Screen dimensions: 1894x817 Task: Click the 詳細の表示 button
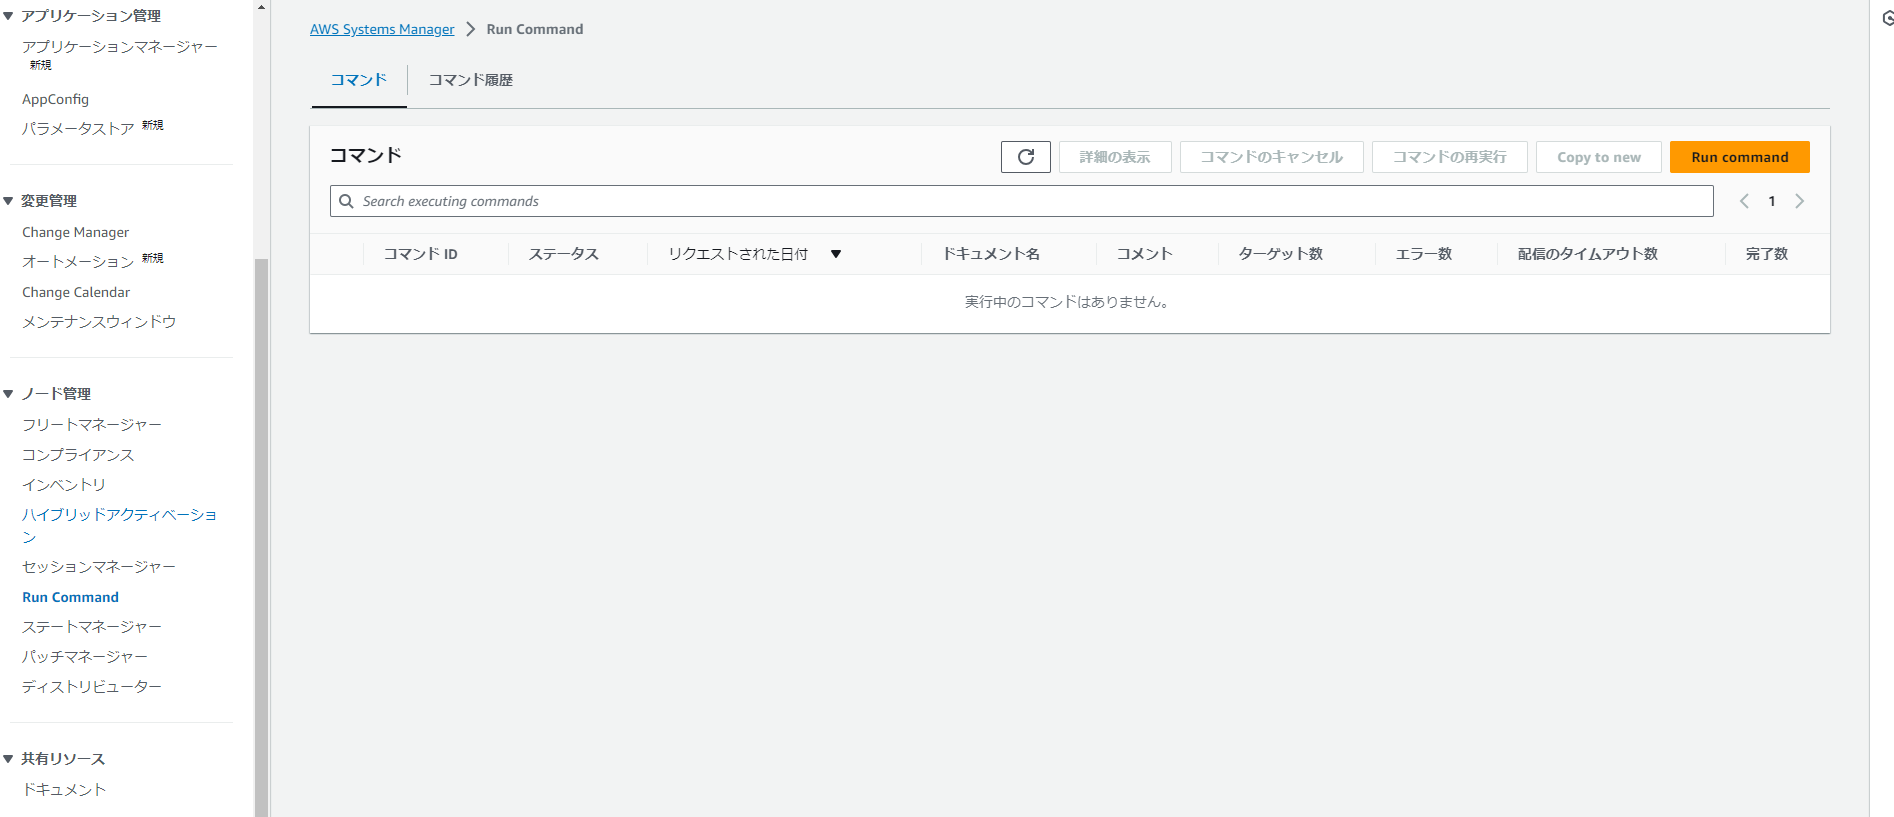[1115, 157]
